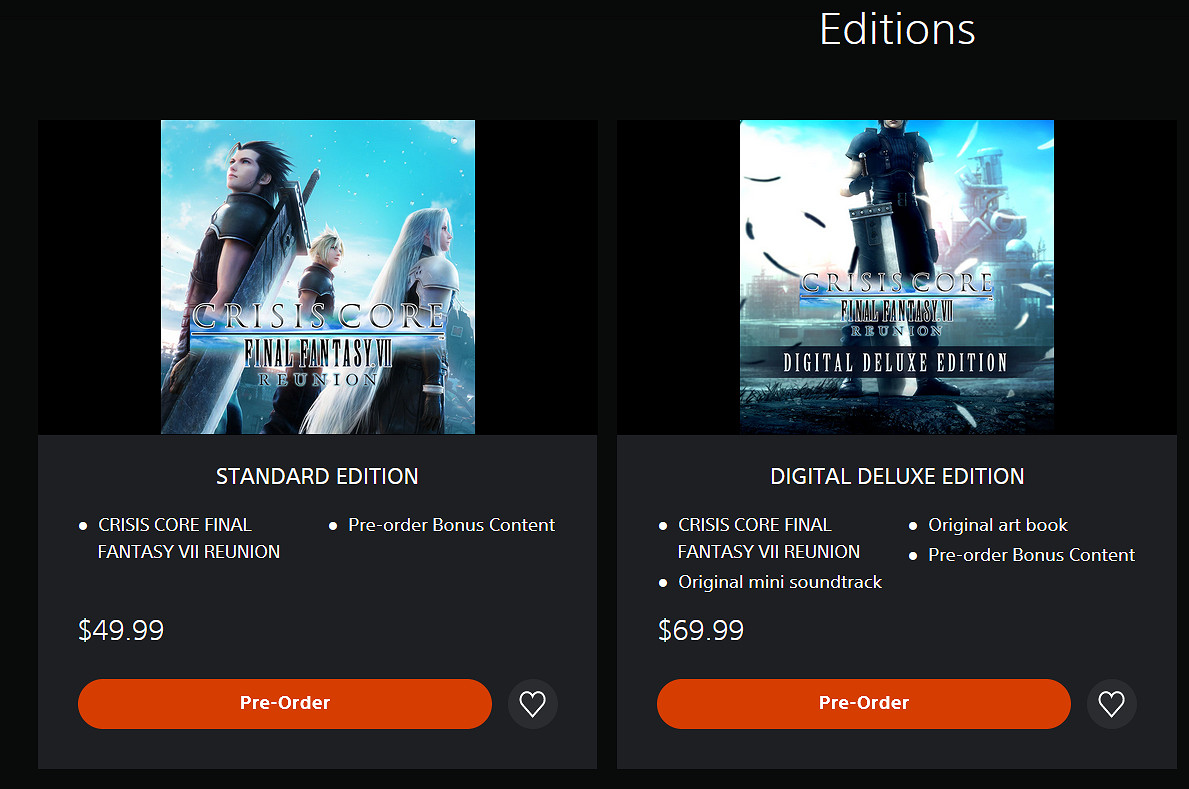Screen dimensions: 1189x789
Task: Click the Digital Deluxe Edition banner on cover
Action: click(x=895, y=362)
